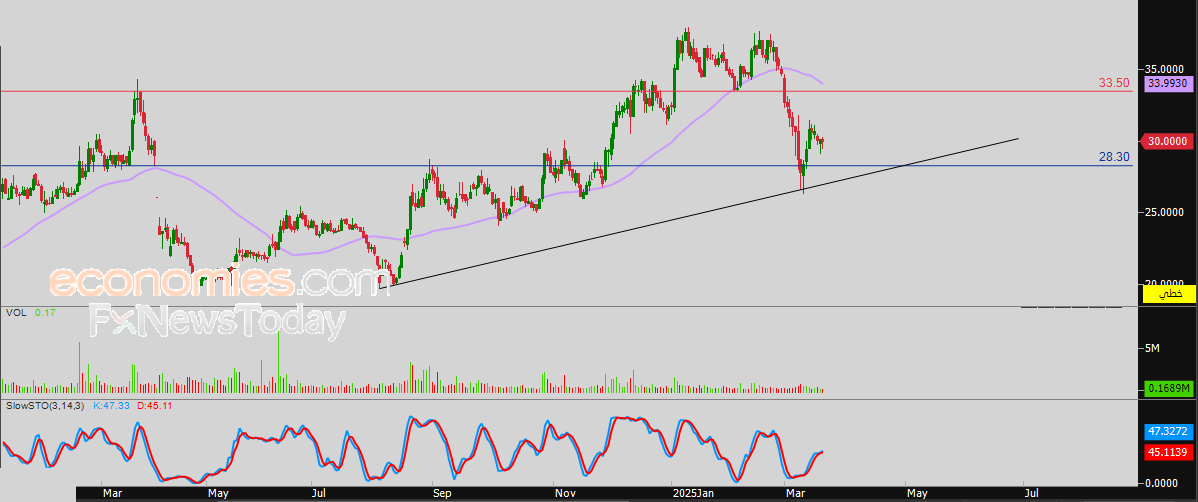Click the yellow chart type label
This screenshot has height=502, width=1198.
(1169, 293)
